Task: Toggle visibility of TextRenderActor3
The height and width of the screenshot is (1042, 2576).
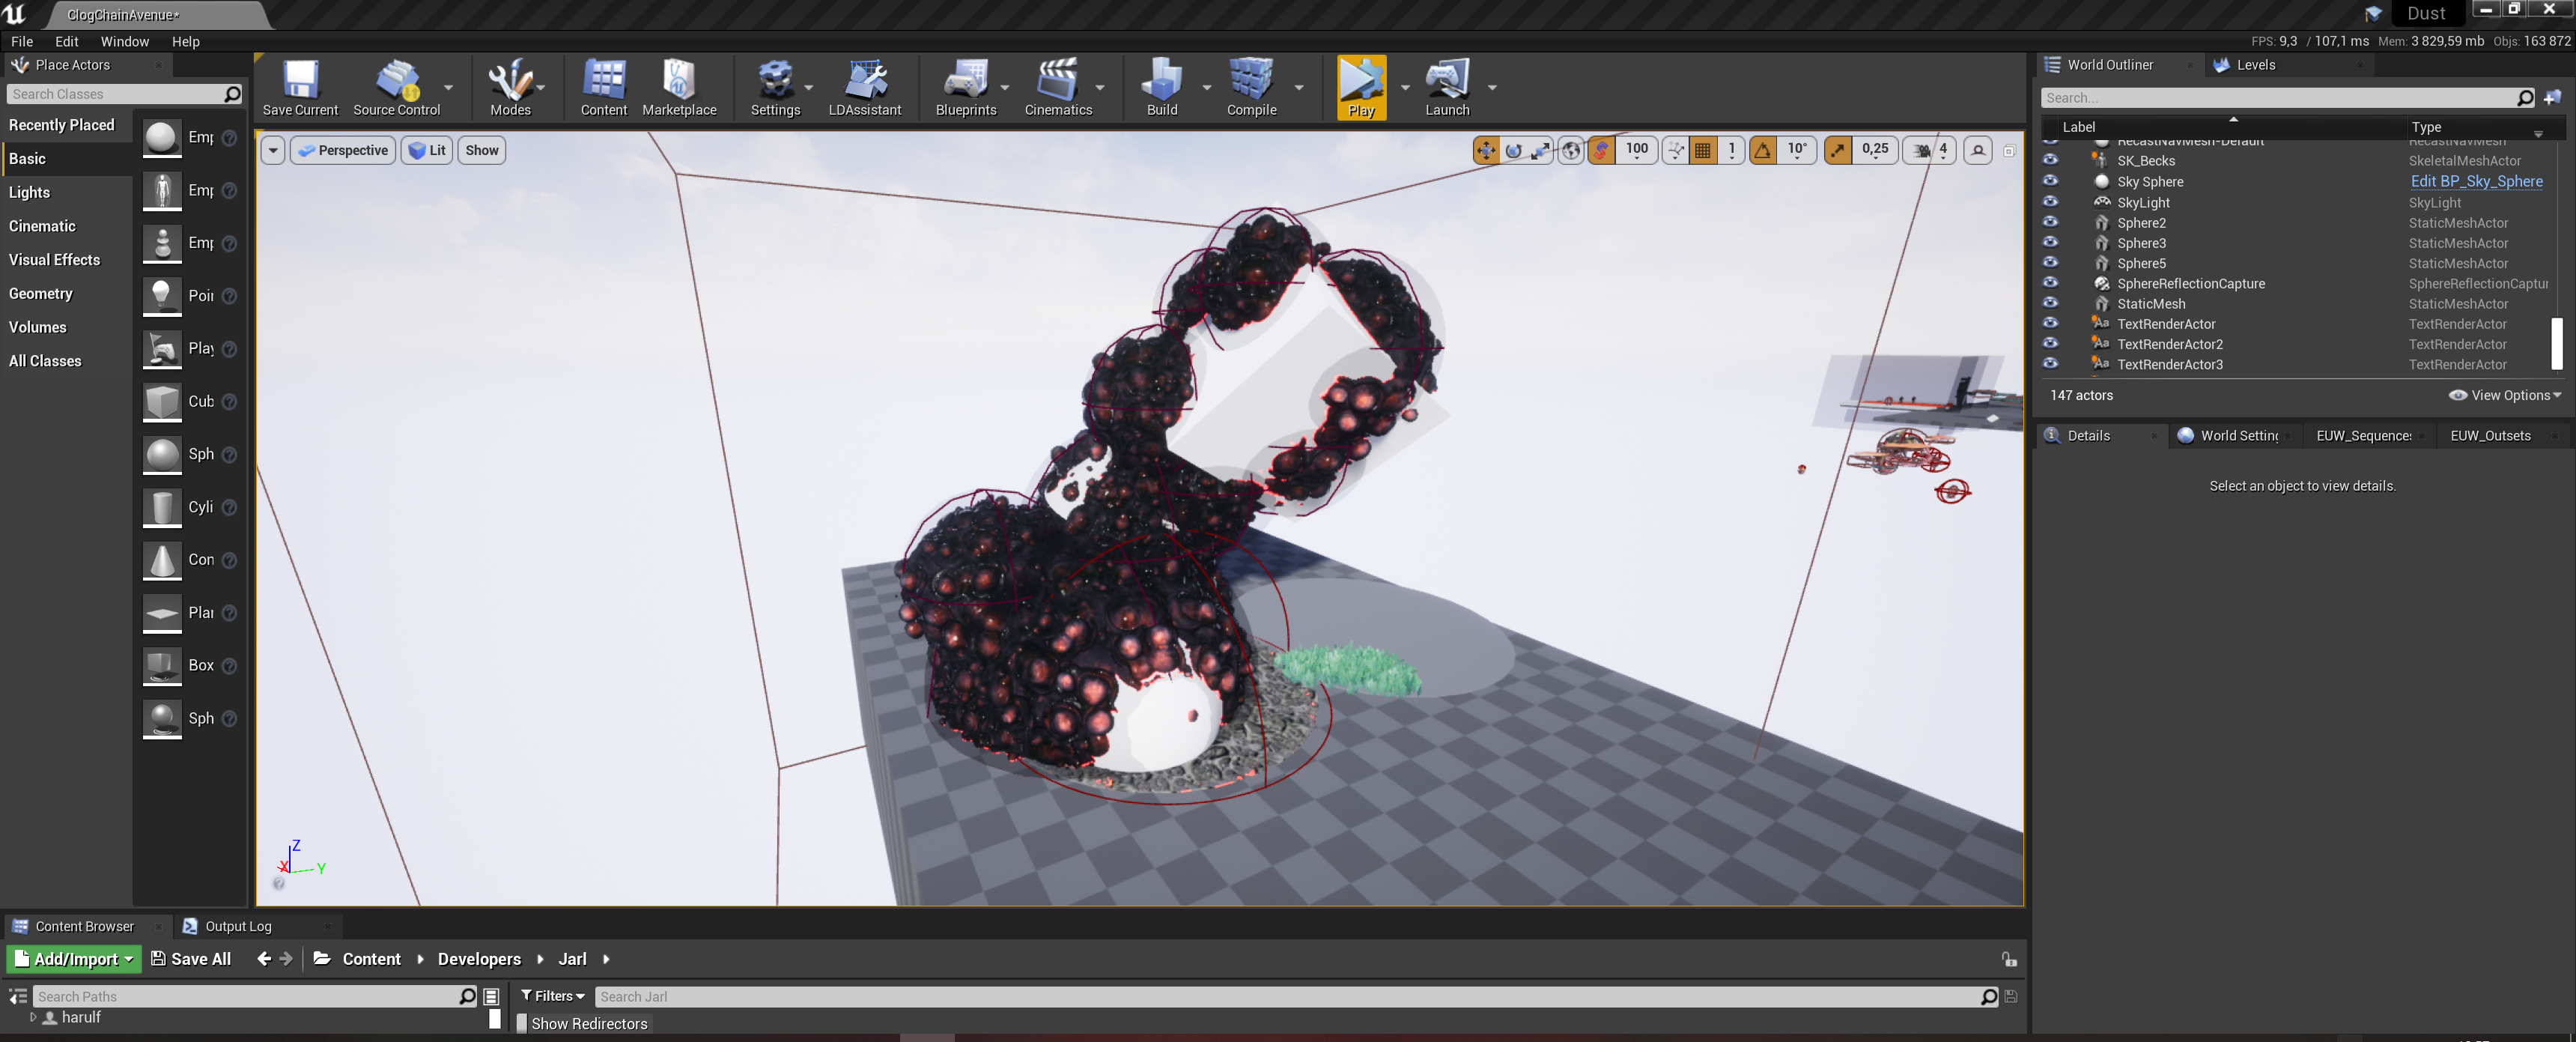Action: [2050, 363]
